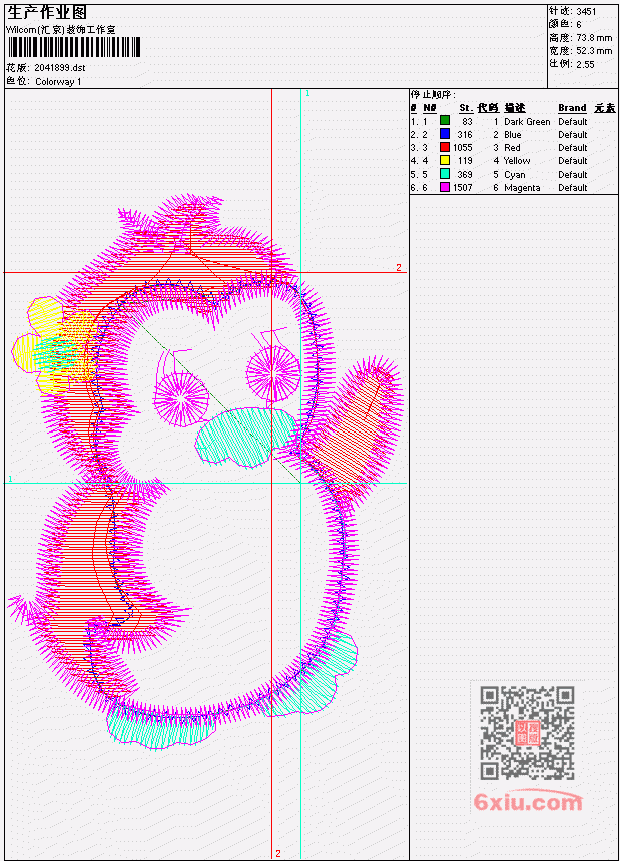Click 'Default' brand in Blue row
This screenshot has height=861, width=620.
573,135
